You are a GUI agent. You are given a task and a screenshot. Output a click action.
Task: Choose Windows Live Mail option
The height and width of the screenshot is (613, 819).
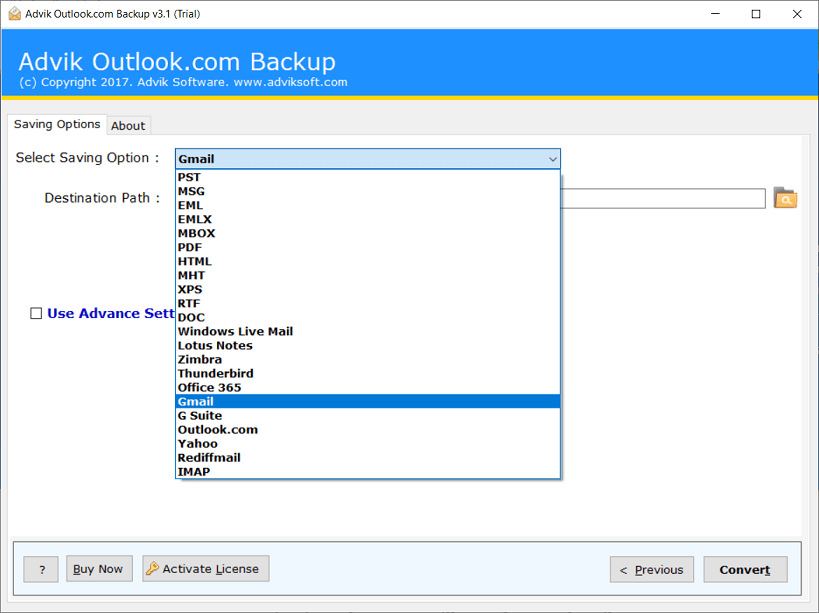point(235,331)
